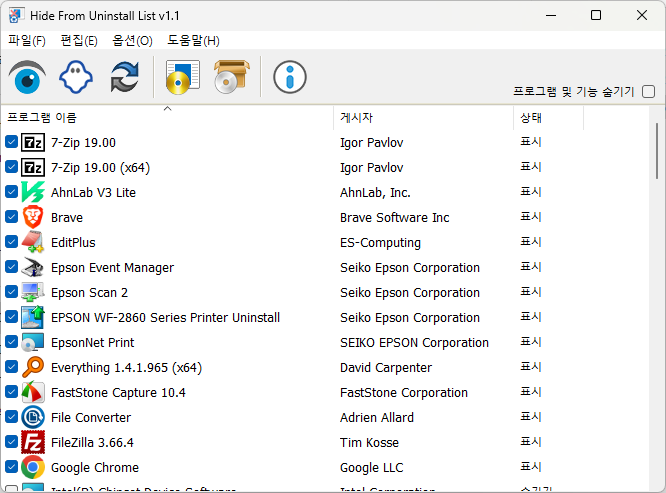Uncheck the EpsonNet Print checkbox
666x493 pixels.
tap(11, 342)
